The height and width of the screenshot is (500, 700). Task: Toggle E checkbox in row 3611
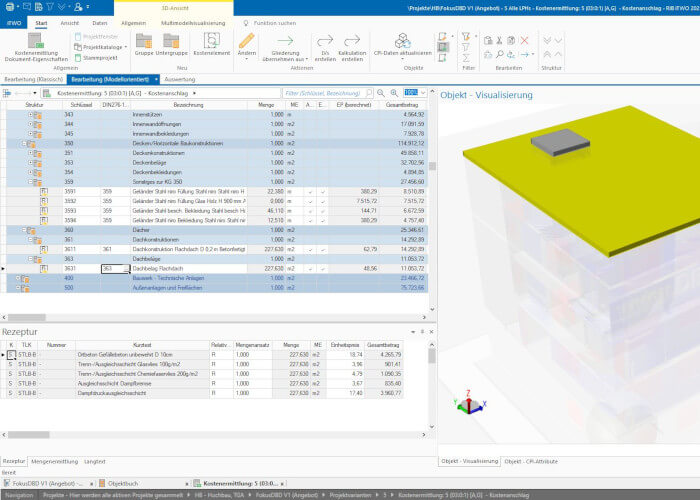323,250
